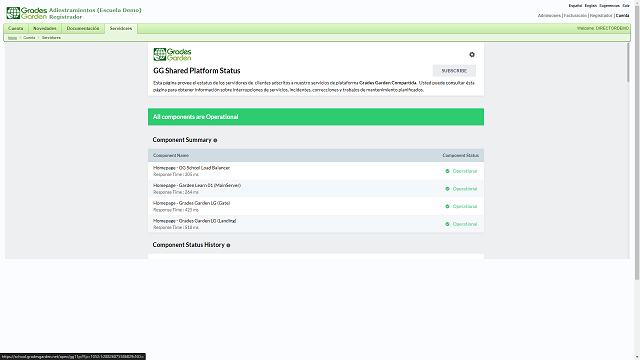Click the GG Shared Platform Status heading
This screenshot has height=360, width=640.
pyautogui.click(x=197, y=71)
